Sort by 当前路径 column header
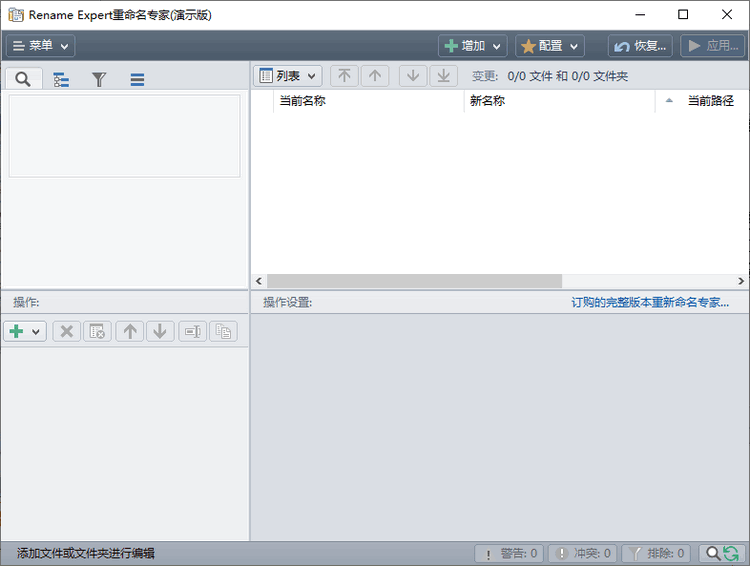 tap(702, 101)
